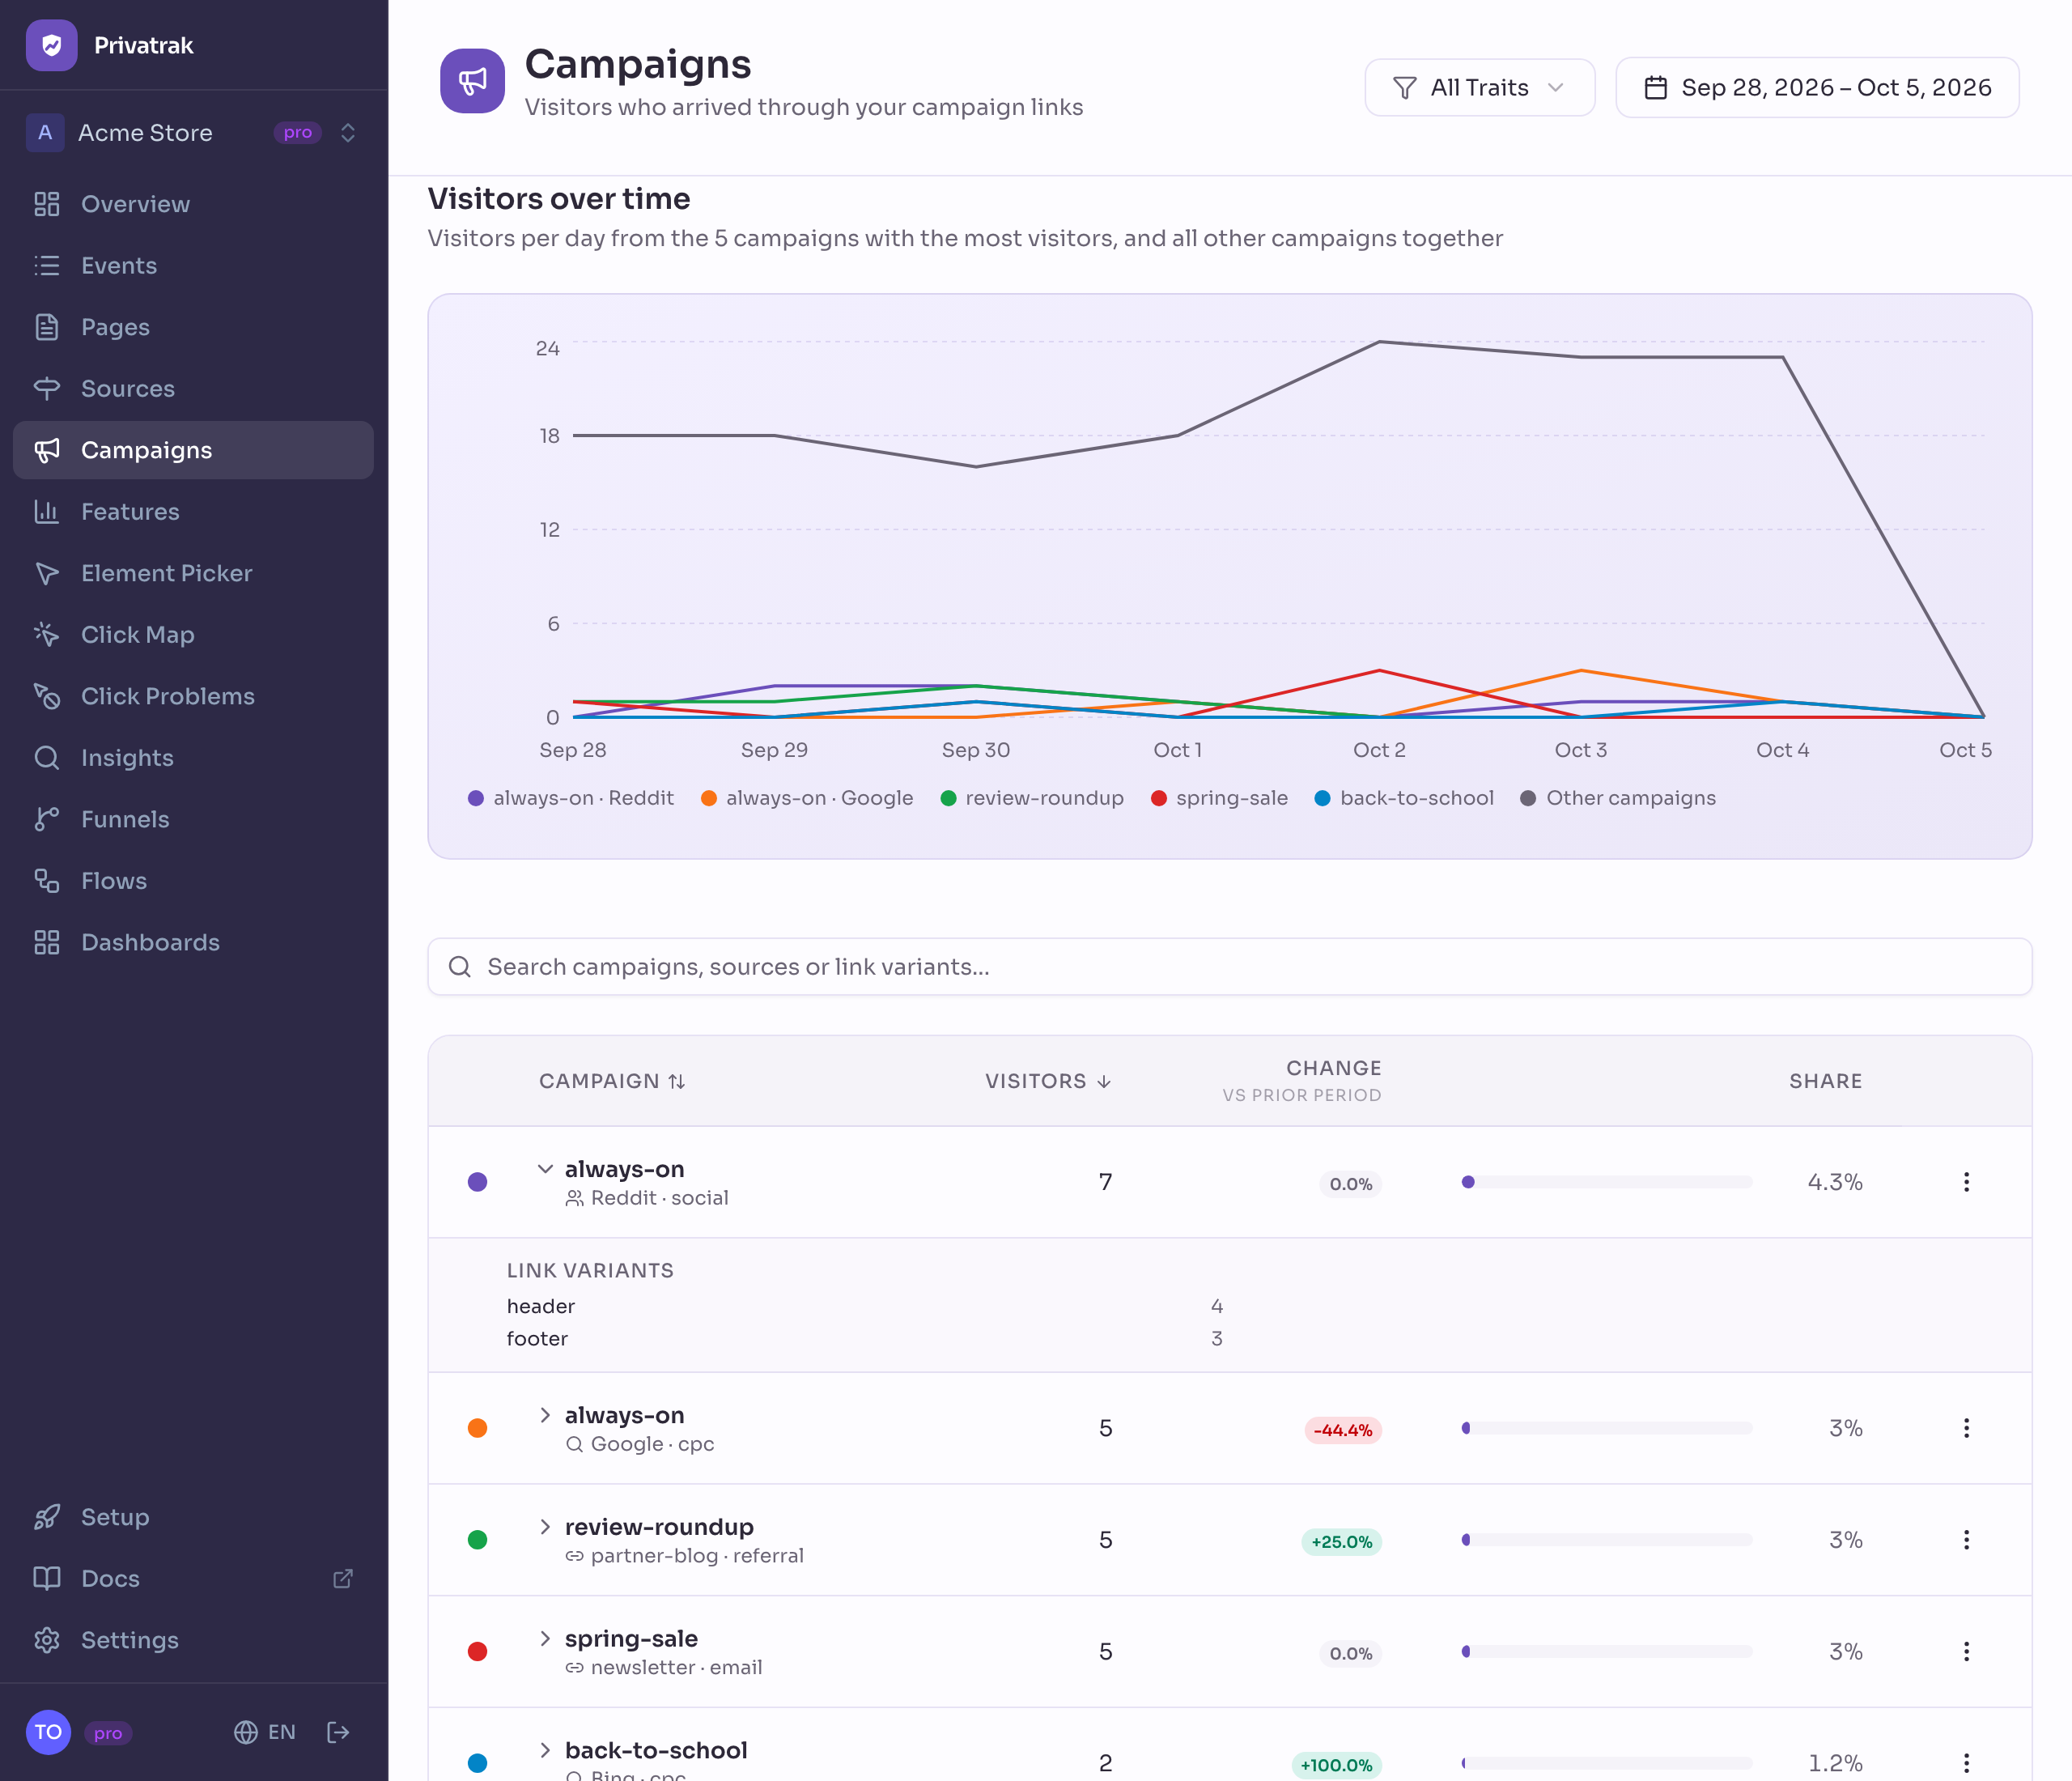Screen dimensions: 2072x1781
Task: Click the Campaigns megaphone header icon
Action: [472, 81]
